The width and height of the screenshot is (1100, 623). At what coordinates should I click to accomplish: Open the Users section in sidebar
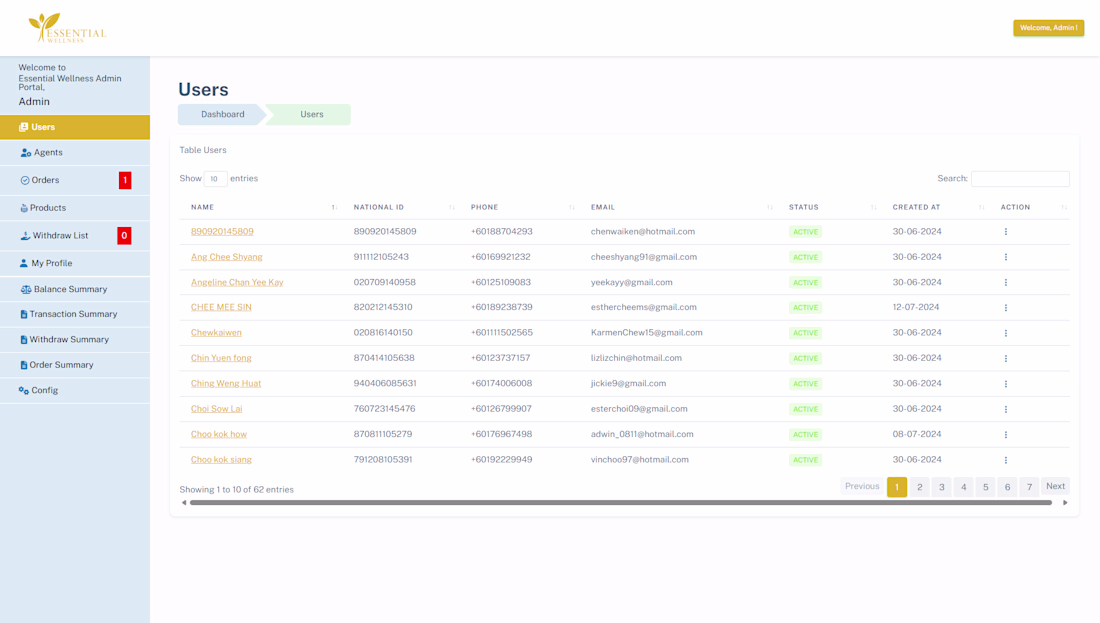click(74, 127)
